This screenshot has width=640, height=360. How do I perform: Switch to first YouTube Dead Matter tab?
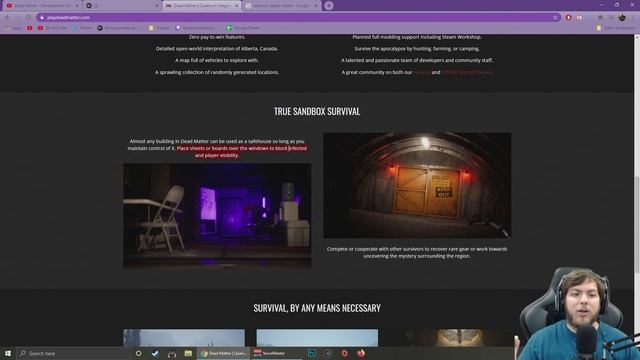42,6
